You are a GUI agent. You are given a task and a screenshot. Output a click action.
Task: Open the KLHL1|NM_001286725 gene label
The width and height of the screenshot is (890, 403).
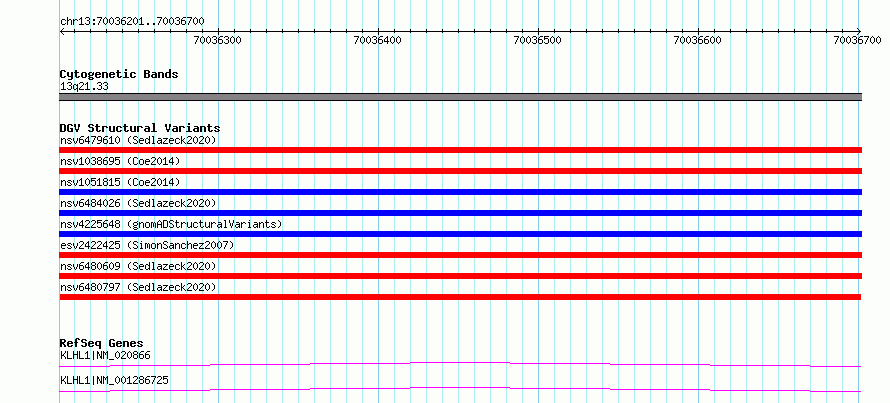[114, 380]
